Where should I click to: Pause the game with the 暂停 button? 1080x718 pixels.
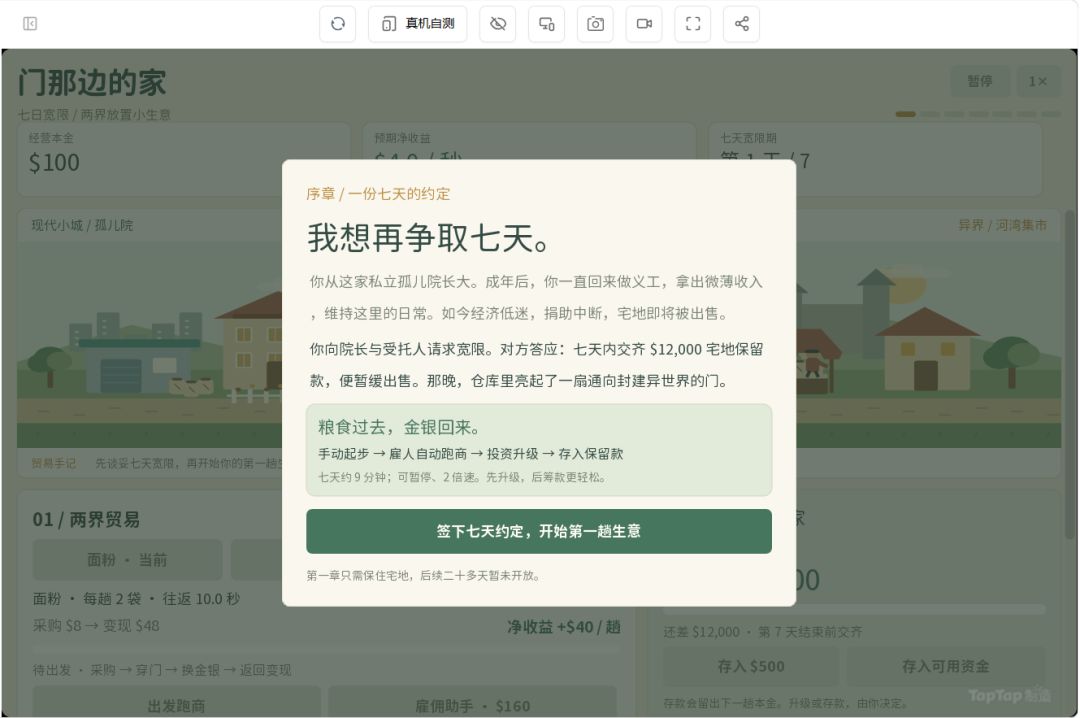point(979,81)
